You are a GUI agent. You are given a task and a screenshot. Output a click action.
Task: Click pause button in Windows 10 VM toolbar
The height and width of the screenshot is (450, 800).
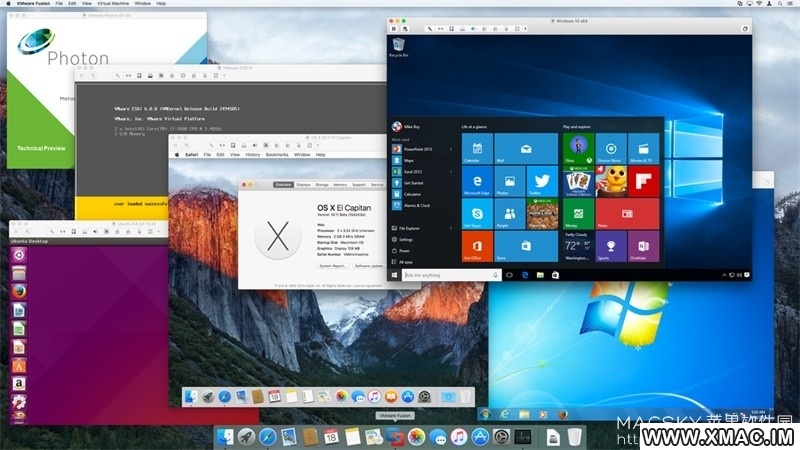394,29
